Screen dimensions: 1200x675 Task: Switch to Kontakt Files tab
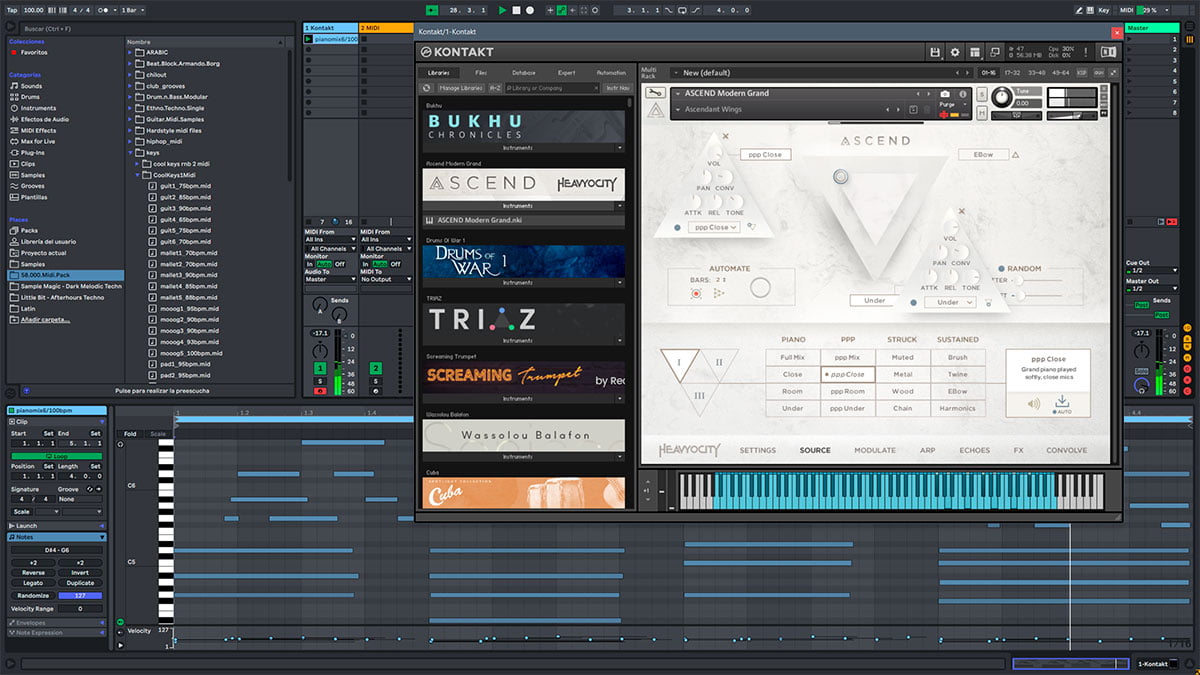(x=481, y=73)
